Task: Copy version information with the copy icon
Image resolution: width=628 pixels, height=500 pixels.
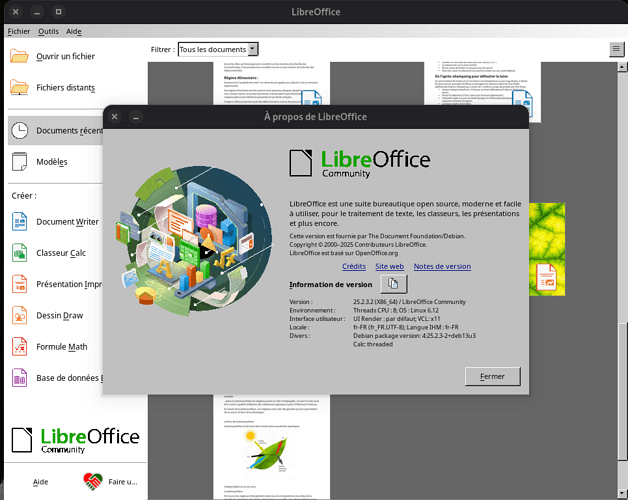Action: click(x=393, y=285)
